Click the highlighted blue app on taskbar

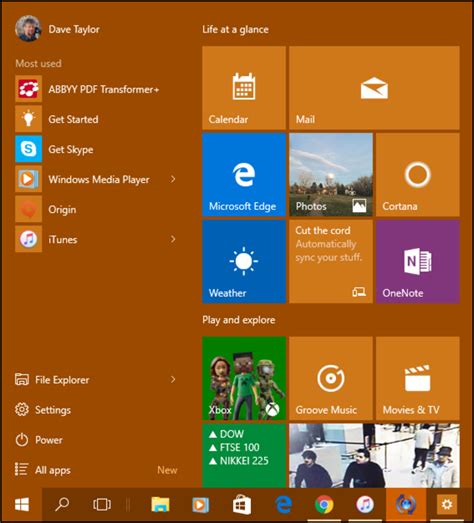tap(406, 505)
